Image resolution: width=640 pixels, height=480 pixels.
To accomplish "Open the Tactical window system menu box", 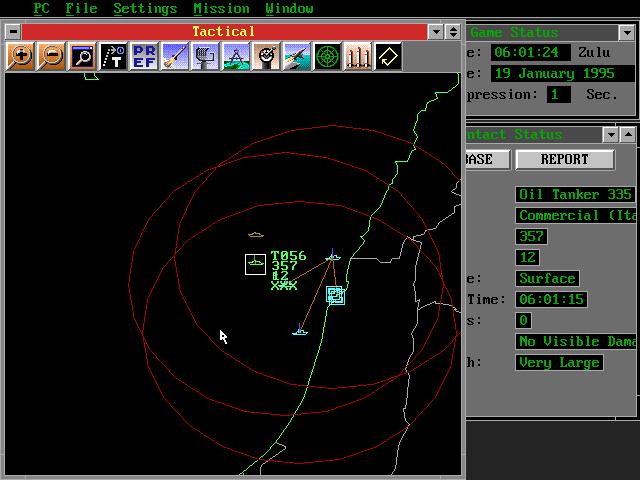I will [x=13, y=31].
